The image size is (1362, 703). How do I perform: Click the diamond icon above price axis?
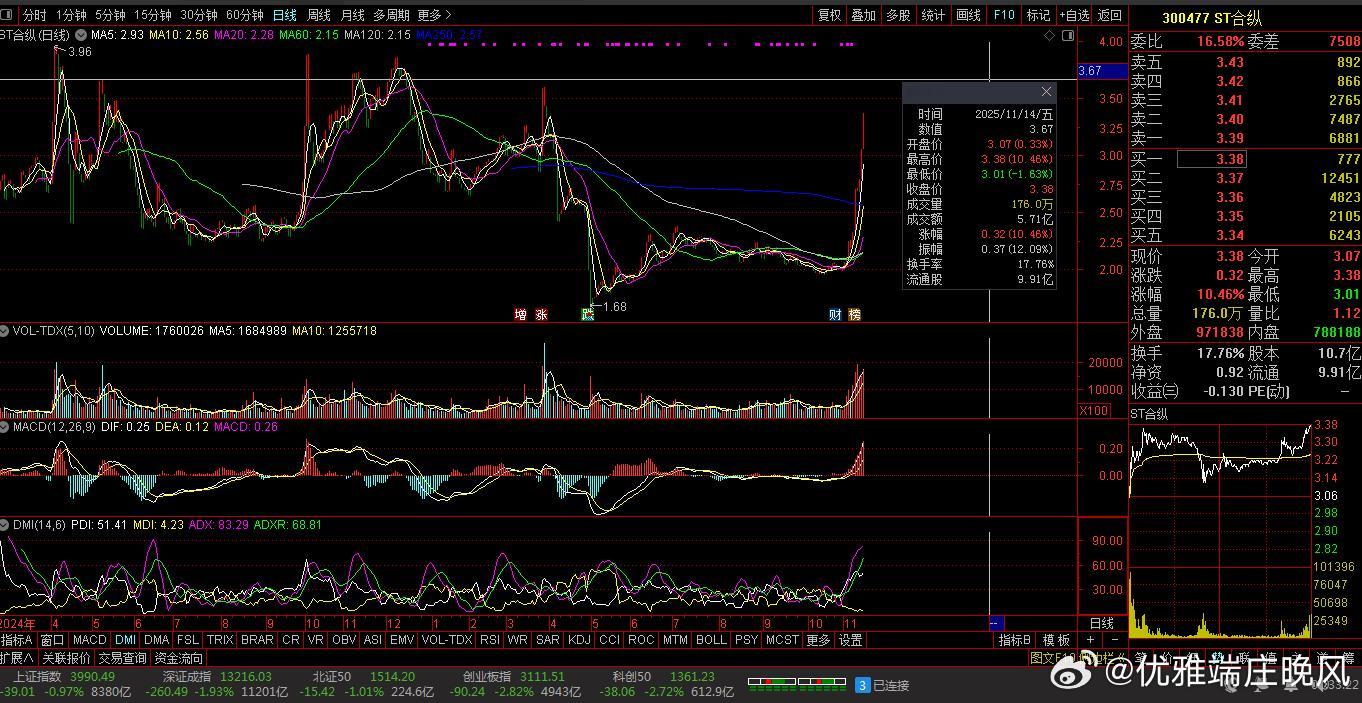1049,35
